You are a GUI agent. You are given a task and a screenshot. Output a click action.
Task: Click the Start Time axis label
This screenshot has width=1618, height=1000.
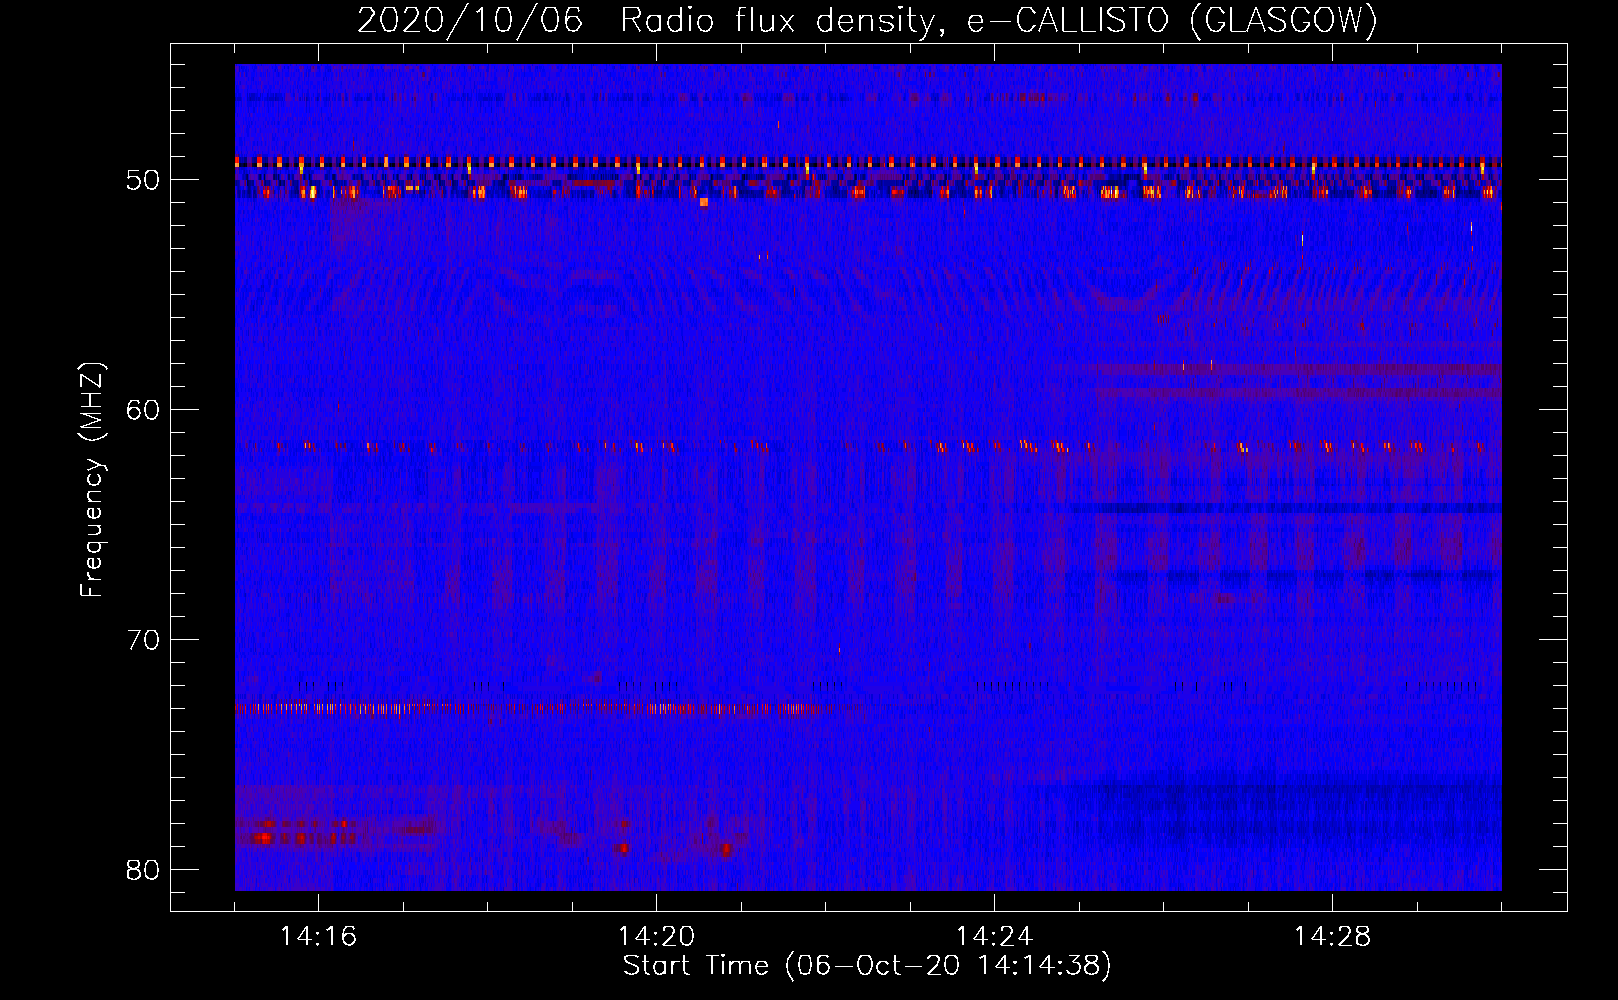867,966
